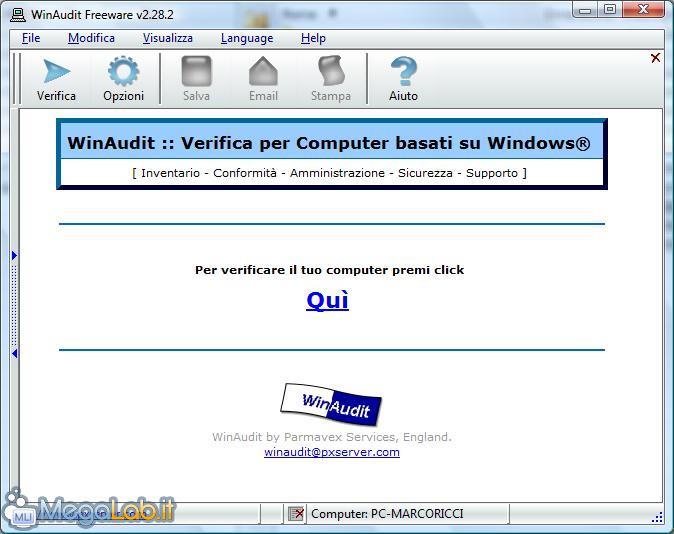
Task: Open the Opzioni gear settings
Action: (123, 79)
